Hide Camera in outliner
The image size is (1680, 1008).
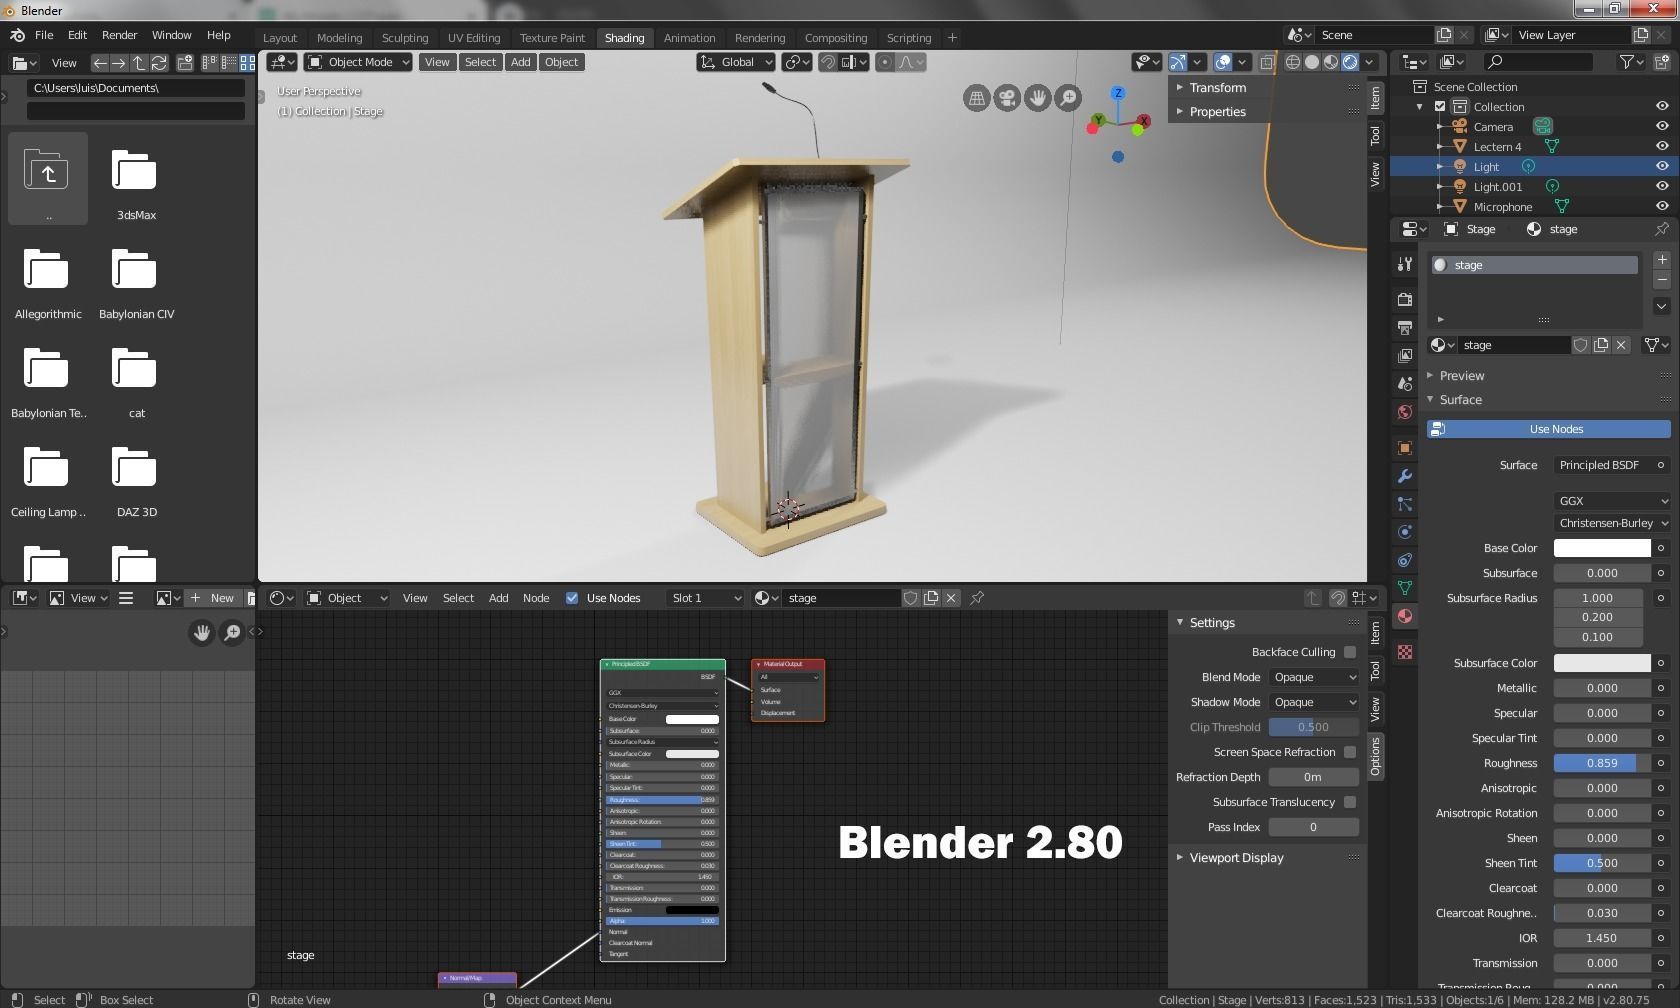(x=1662, y=126)
